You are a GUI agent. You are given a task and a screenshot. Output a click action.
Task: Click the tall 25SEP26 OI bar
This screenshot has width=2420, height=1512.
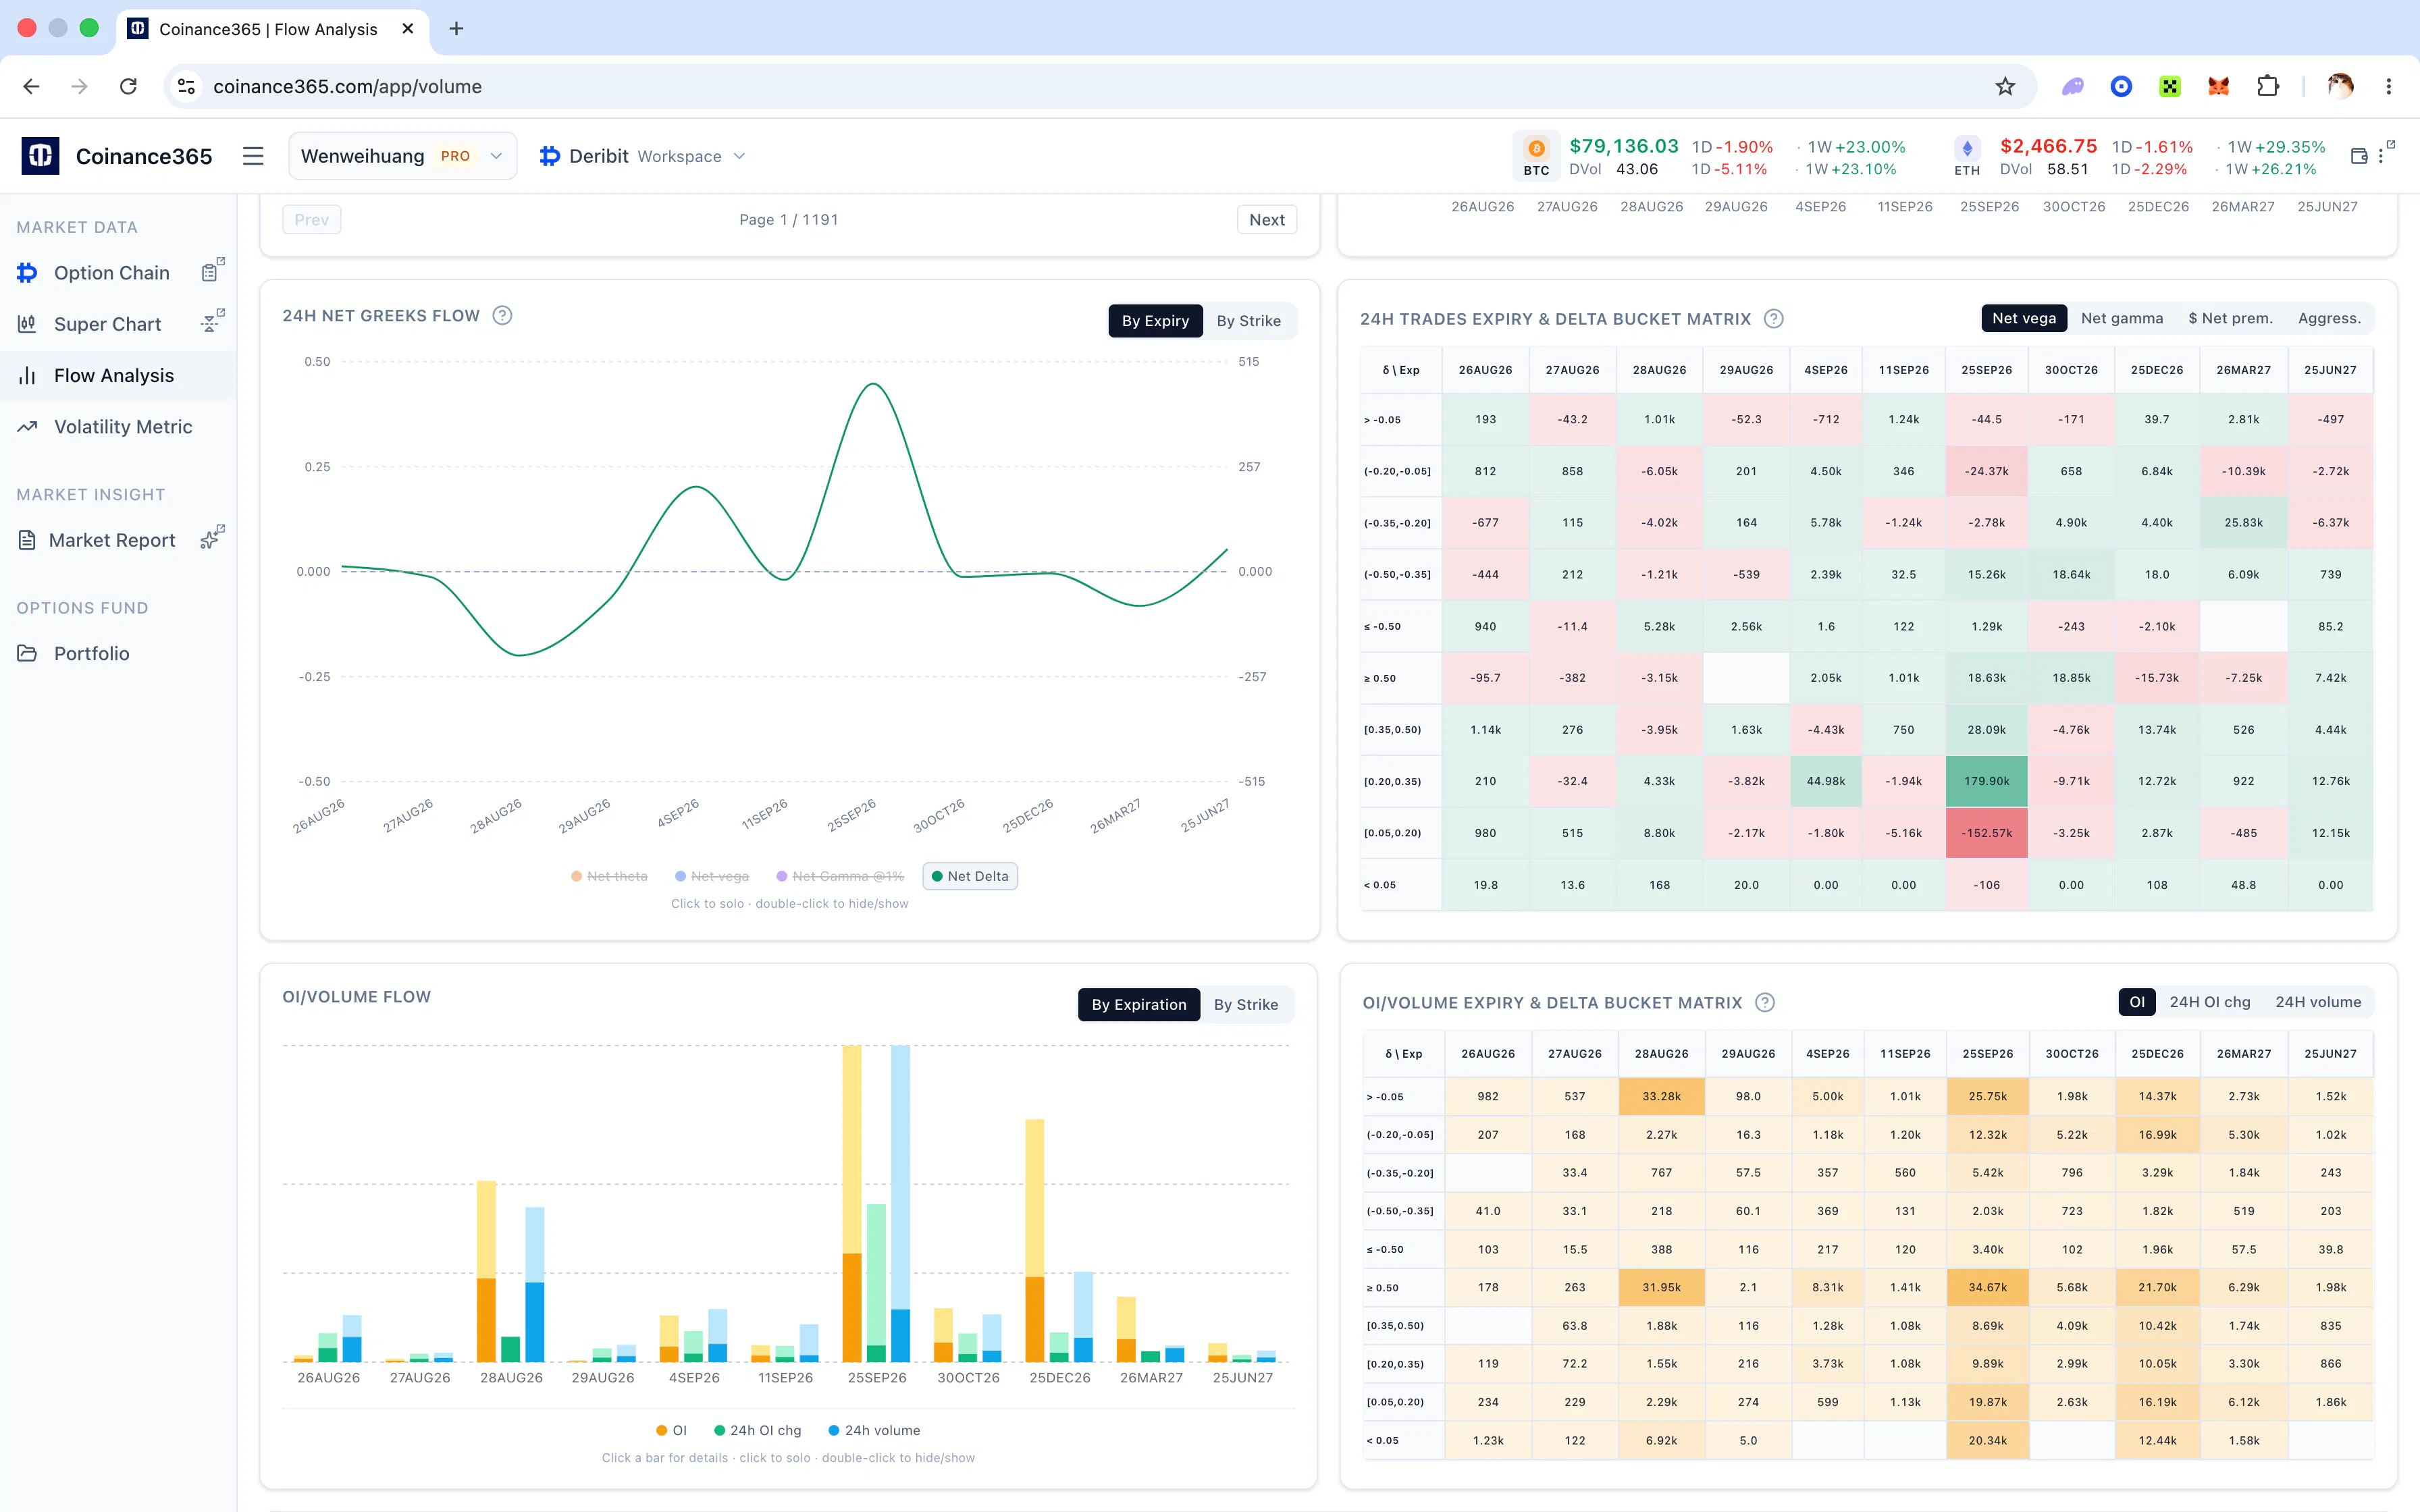pyautogui.click(x=851, y=1203)
